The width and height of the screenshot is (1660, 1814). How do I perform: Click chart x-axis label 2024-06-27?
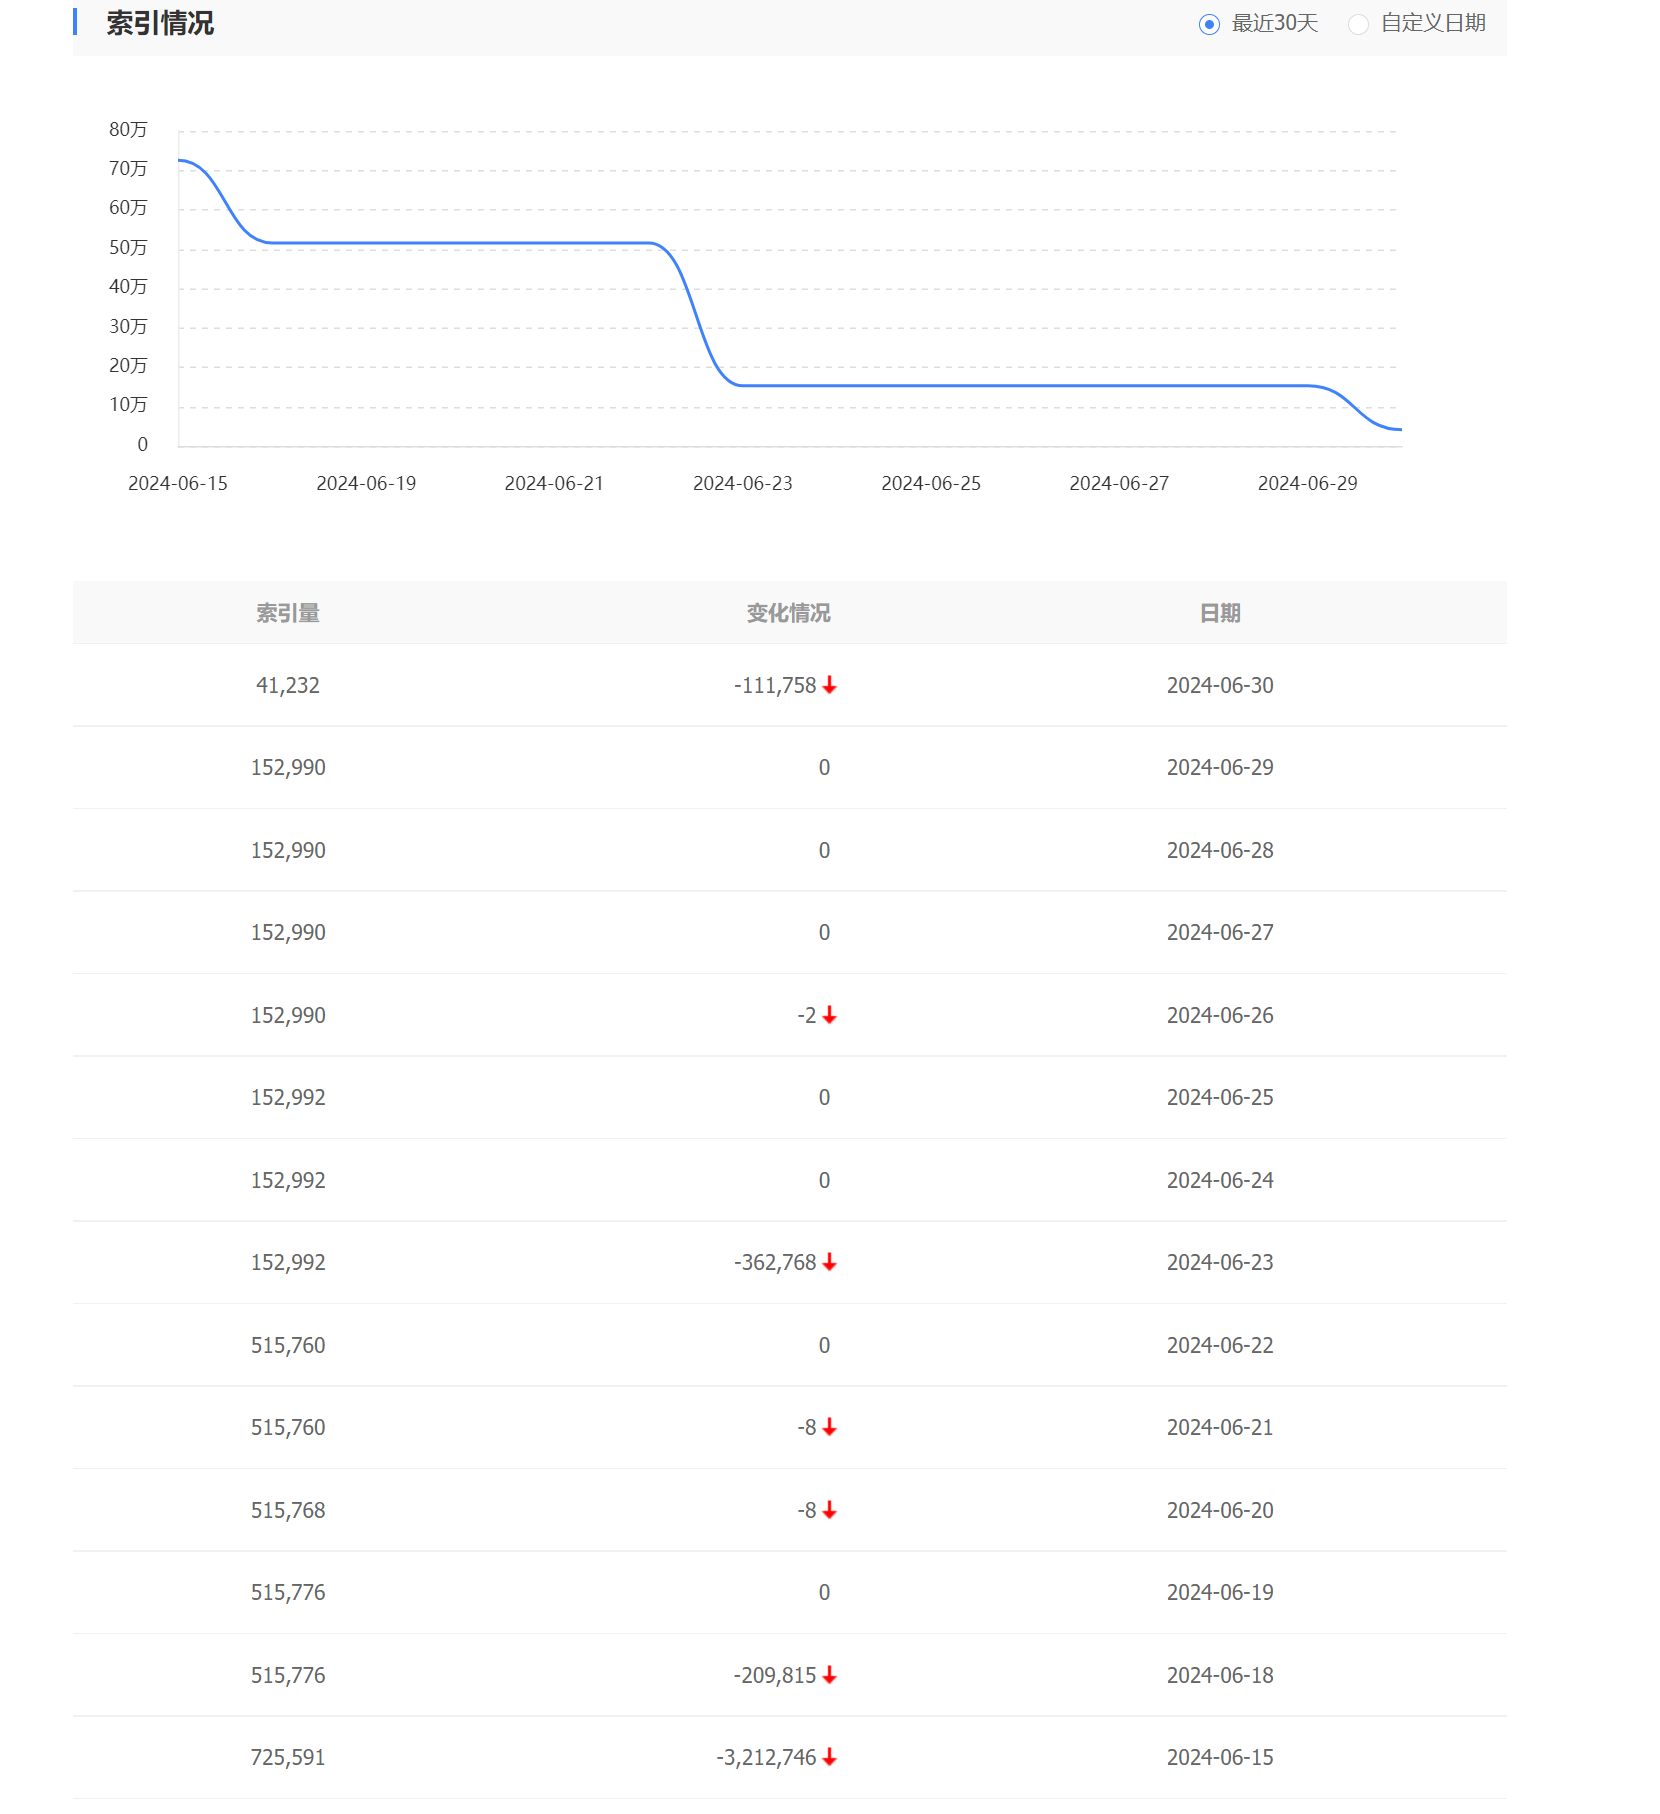coord(1119,483)
